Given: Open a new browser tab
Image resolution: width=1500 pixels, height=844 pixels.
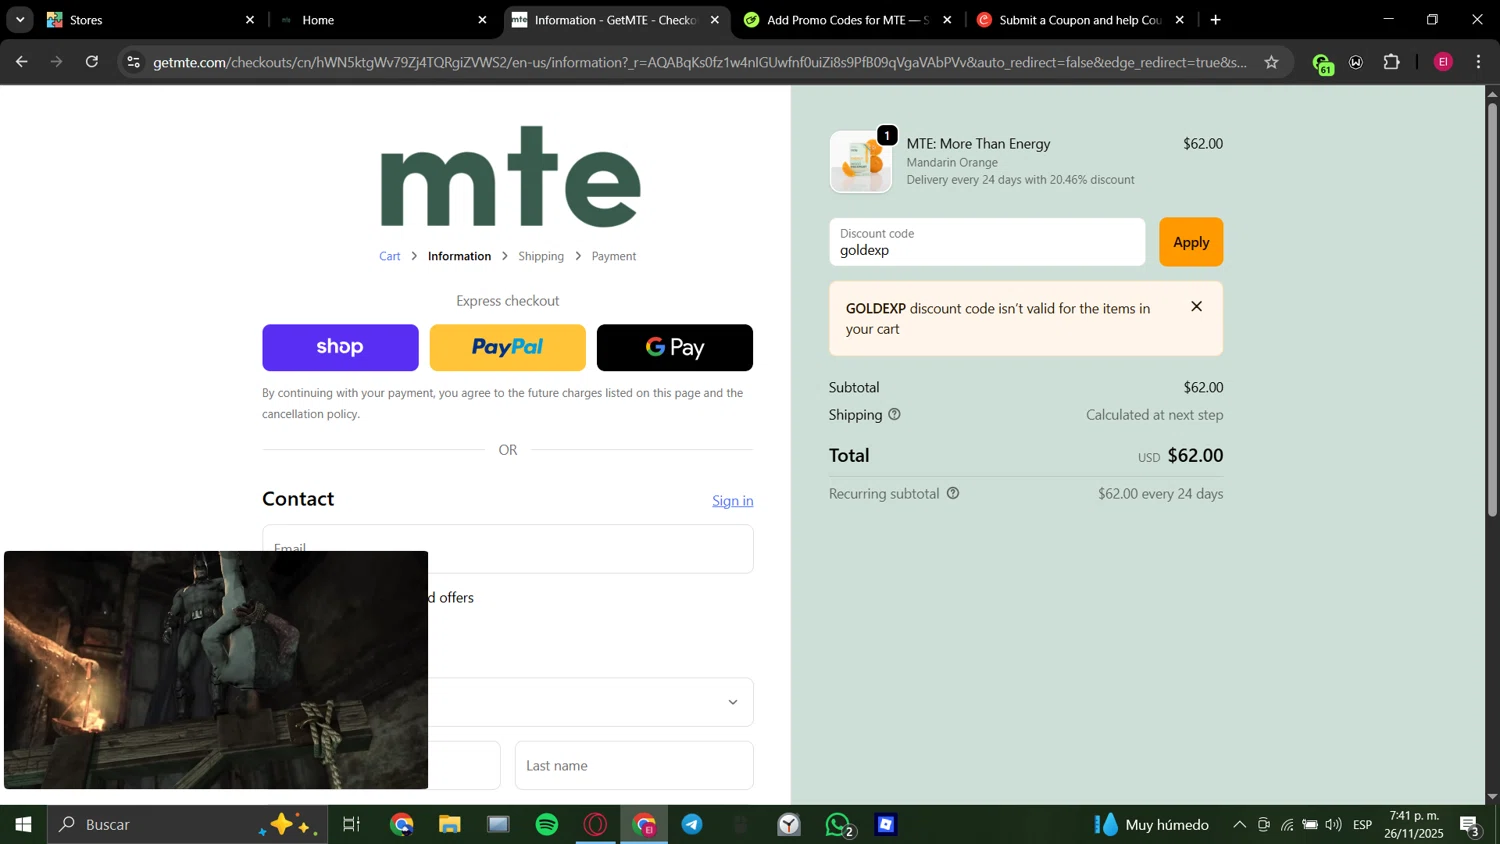Looking at the screenshot, I should pyautogui.click(x=1216, y=19).
